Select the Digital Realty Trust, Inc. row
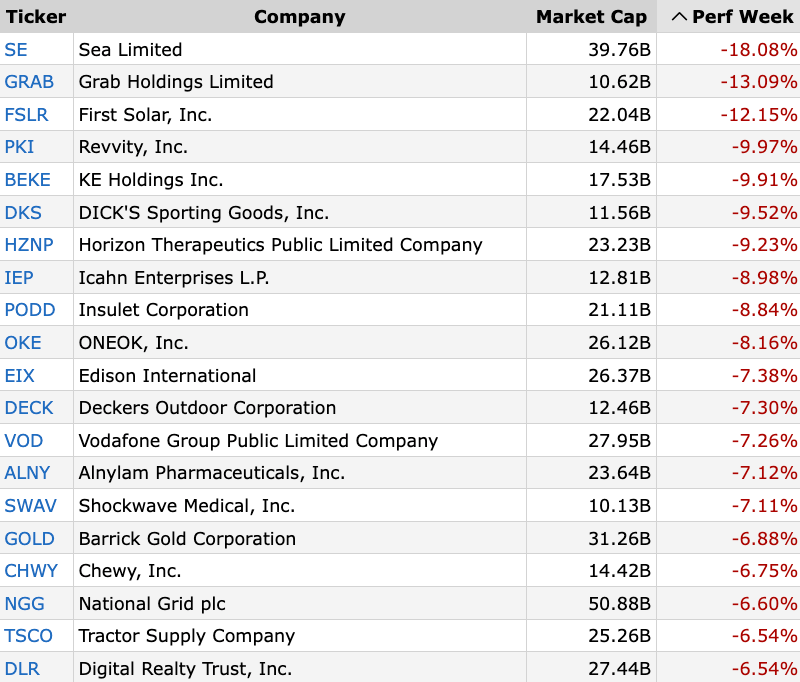The height and width of the screenshot is (682, 800). click(400, 667)
